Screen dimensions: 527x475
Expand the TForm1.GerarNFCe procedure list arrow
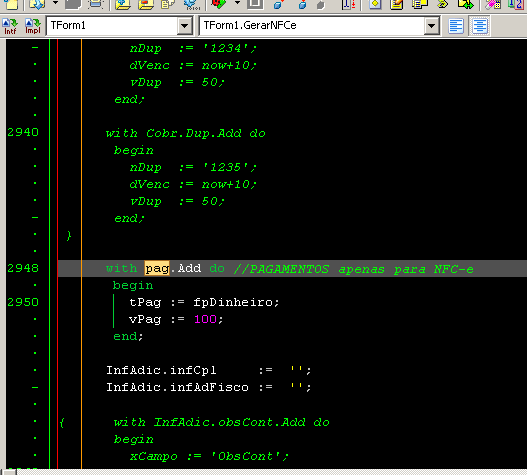coord(432,26)
